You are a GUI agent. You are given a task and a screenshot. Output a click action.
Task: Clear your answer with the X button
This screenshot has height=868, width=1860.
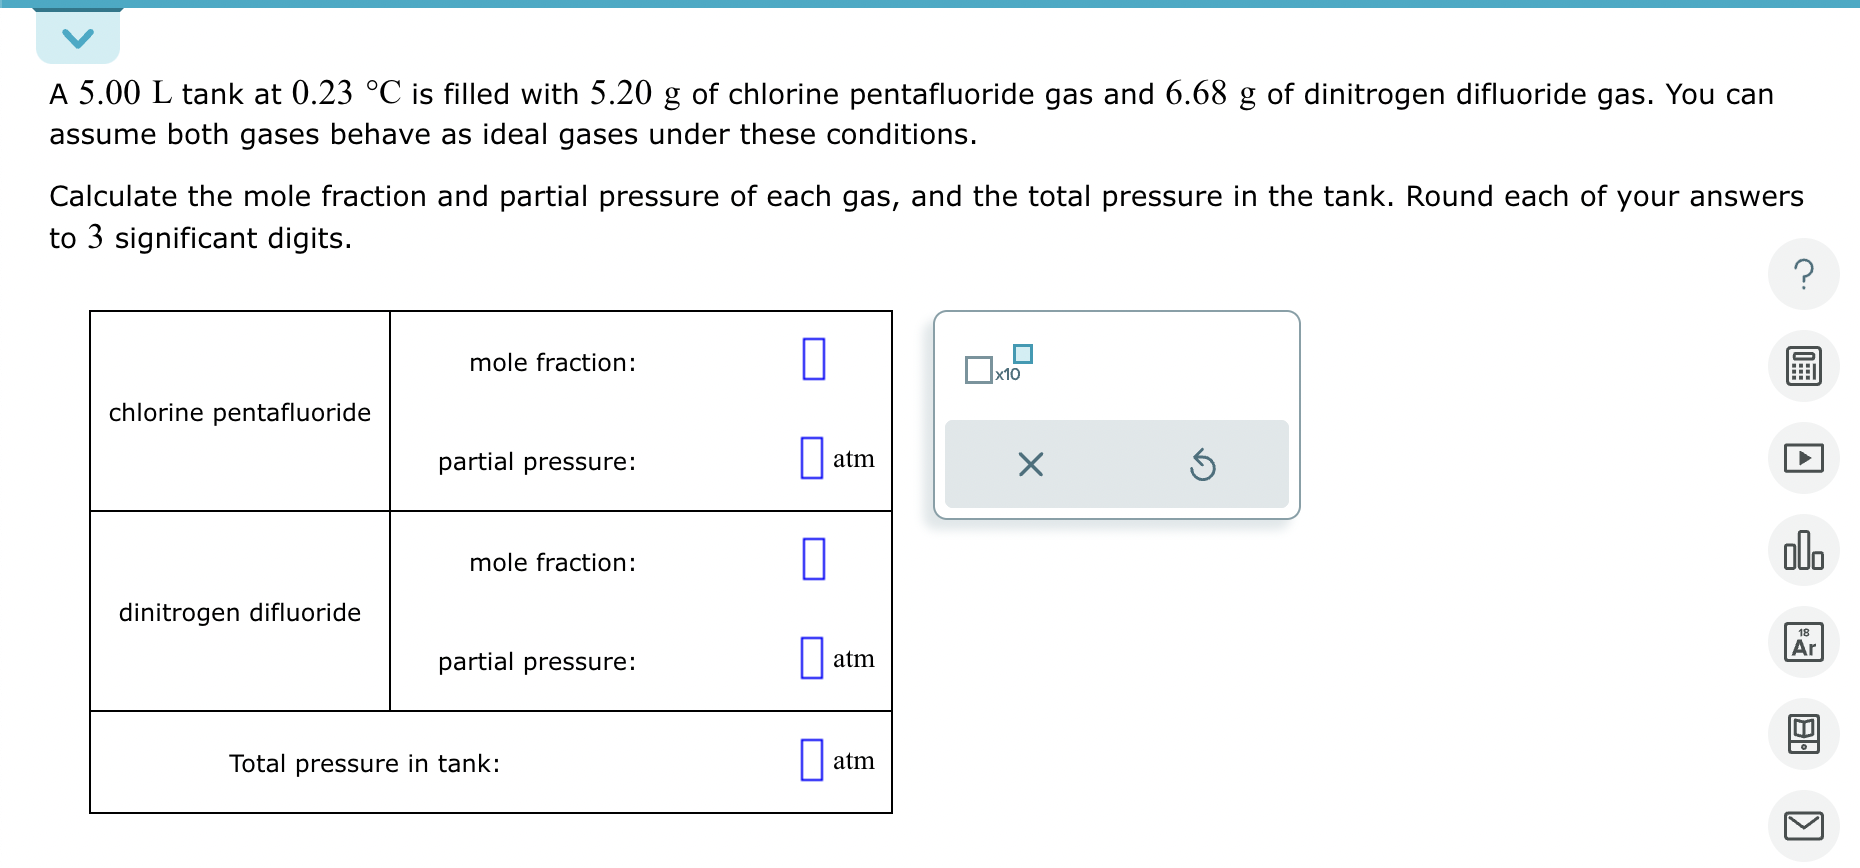tap(1030, 464)
